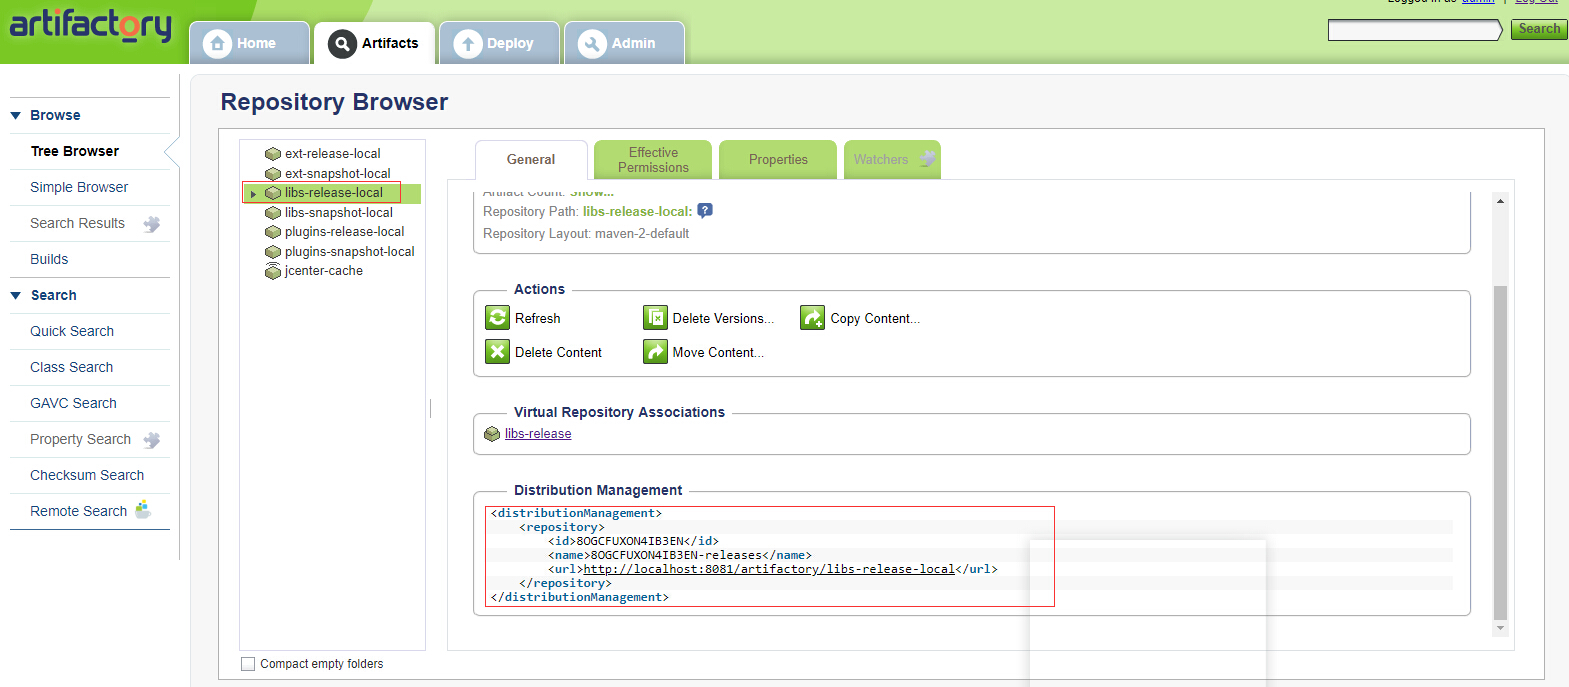Screen dimensions: 1569x687
Task: Collapse the Browse sidebar section
Action: [16, 116]
